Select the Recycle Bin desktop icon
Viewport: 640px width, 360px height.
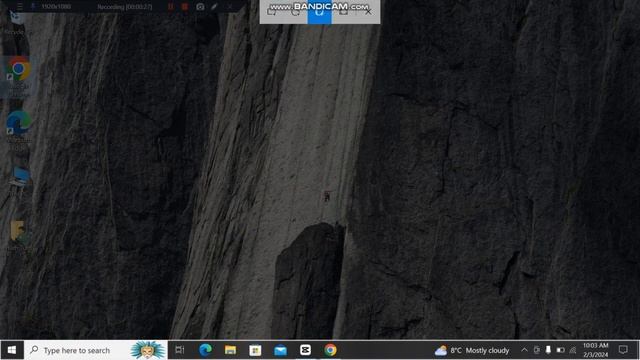(x=16, y=22)
